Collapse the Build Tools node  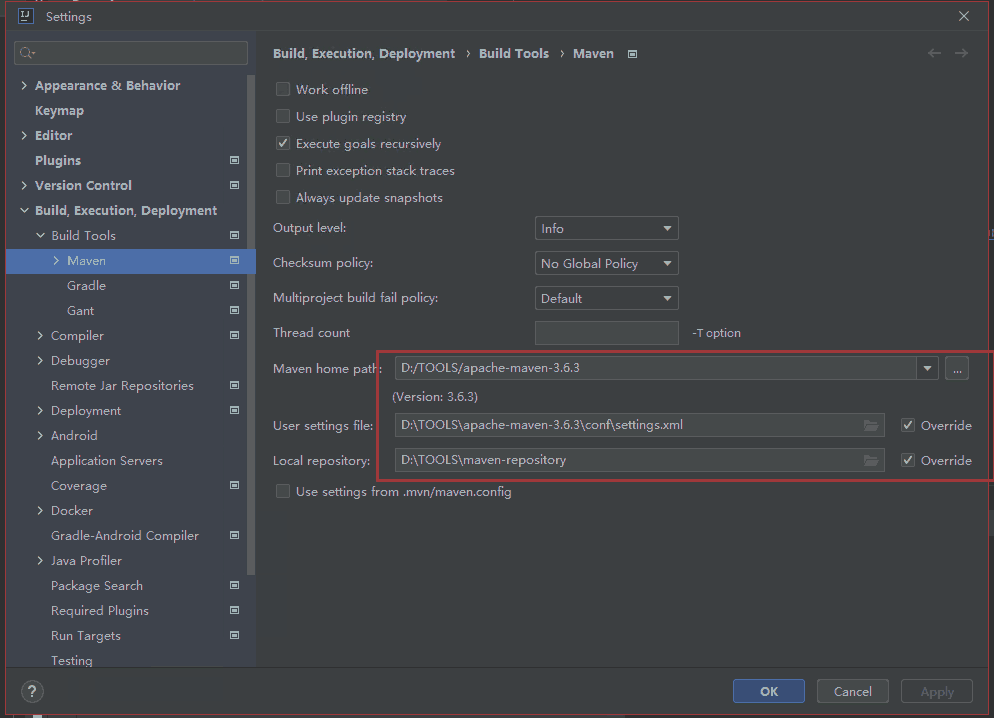(41, 235)
